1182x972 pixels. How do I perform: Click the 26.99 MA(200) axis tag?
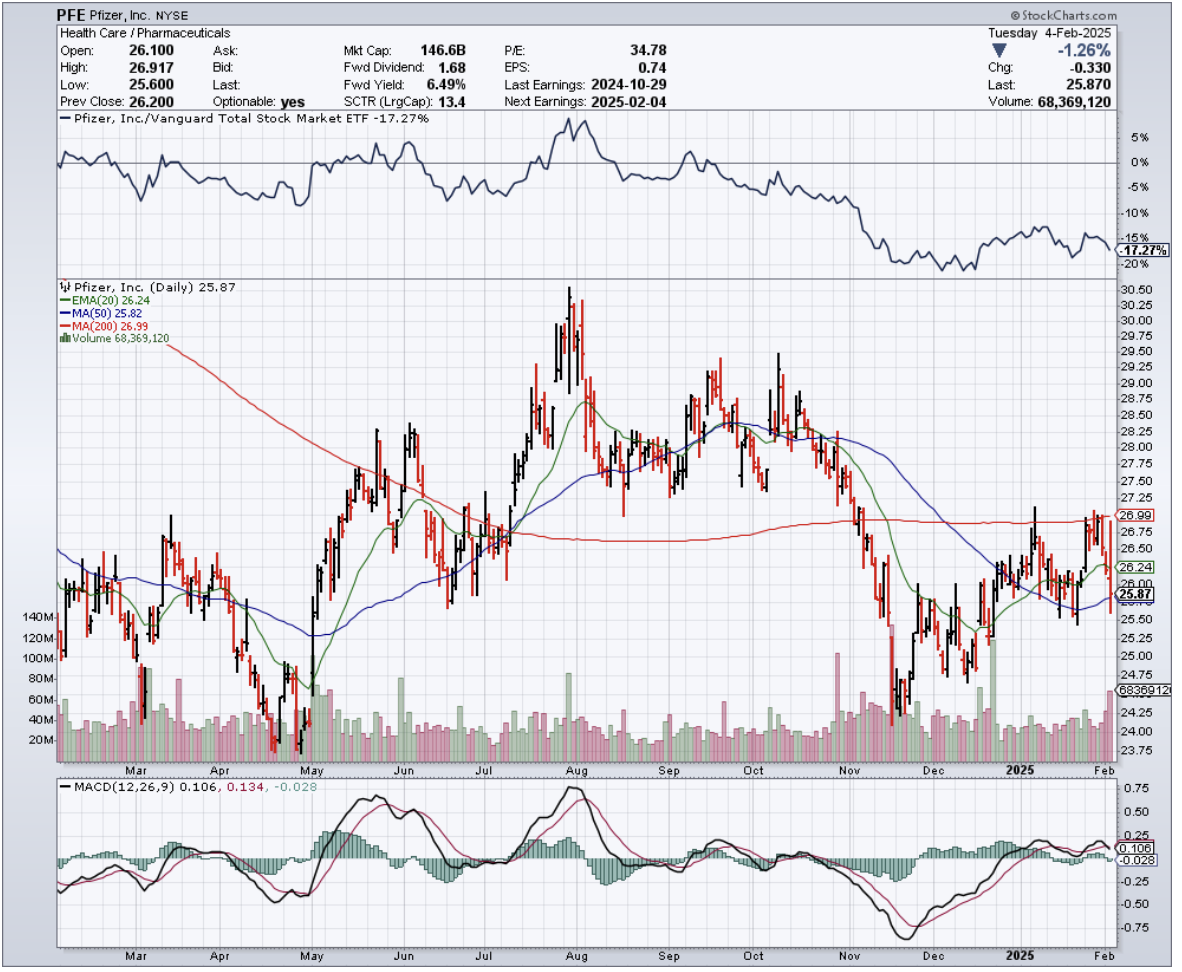1133,515
